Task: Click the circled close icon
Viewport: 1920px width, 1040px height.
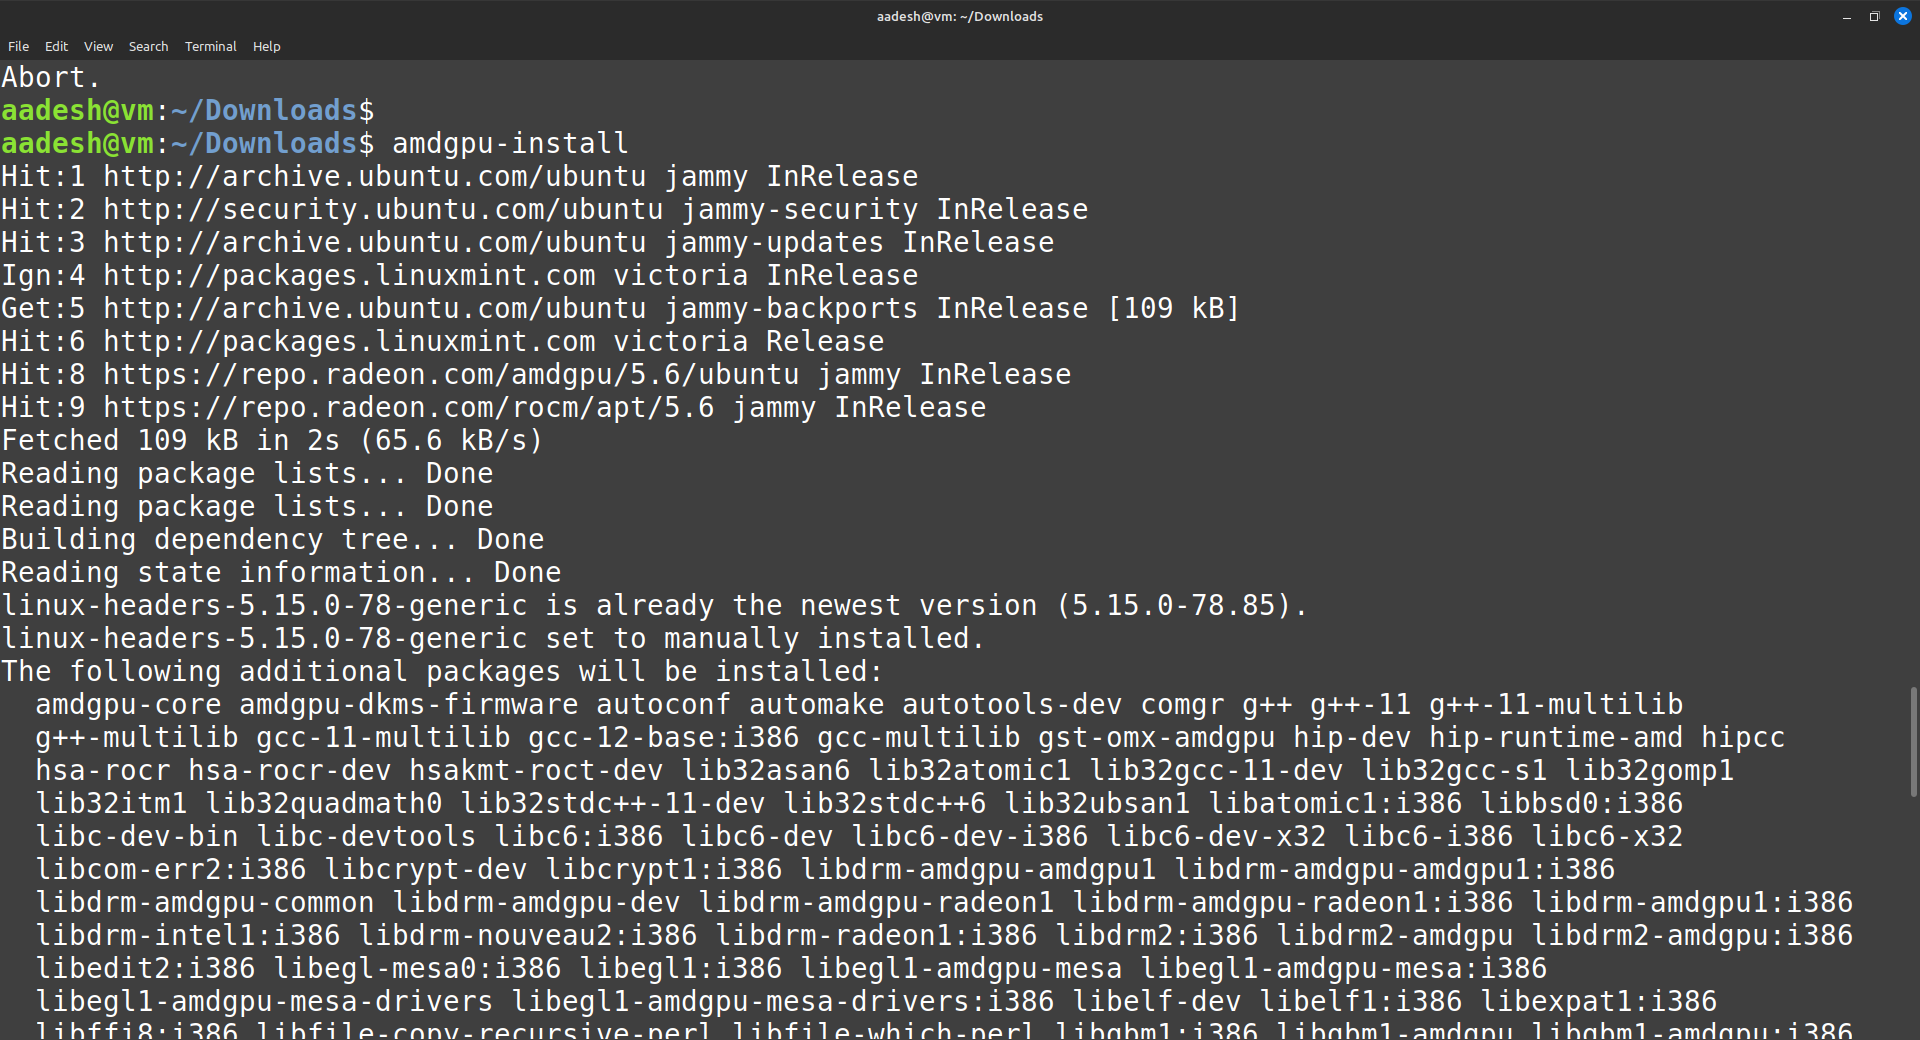Action: (1903, 16)
